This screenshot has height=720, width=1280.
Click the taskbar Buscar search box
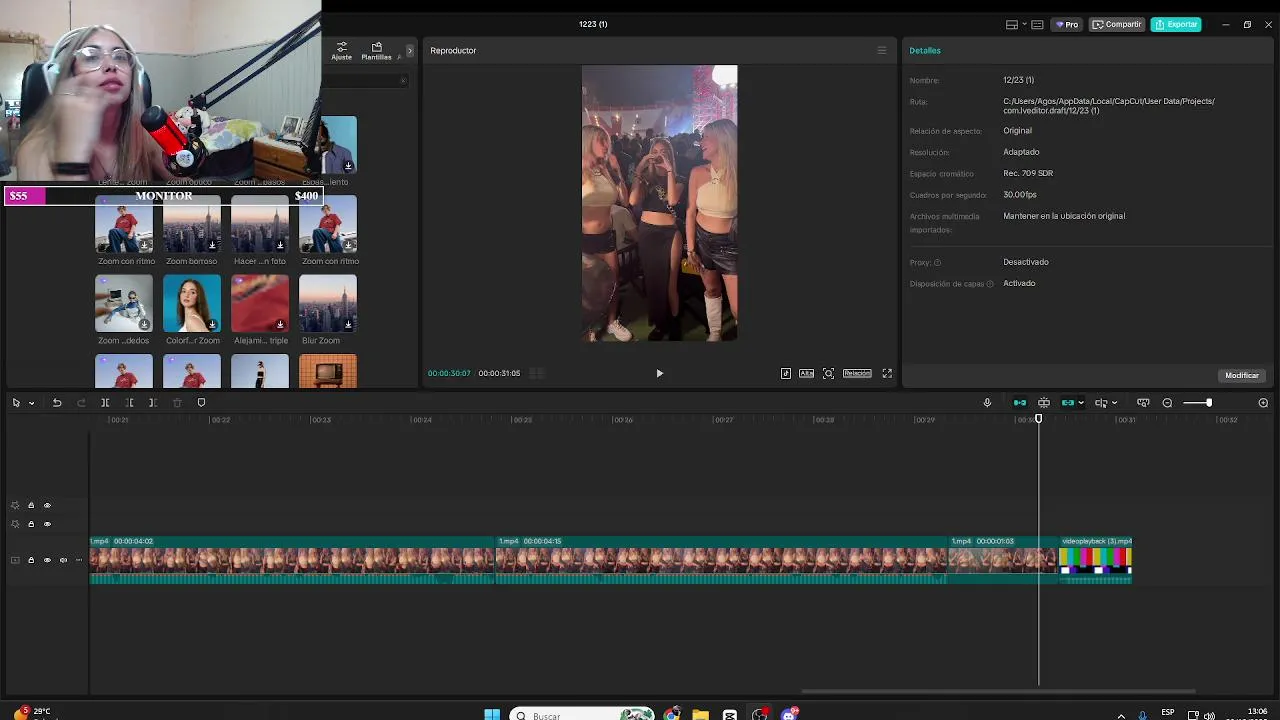coord(582,715)
